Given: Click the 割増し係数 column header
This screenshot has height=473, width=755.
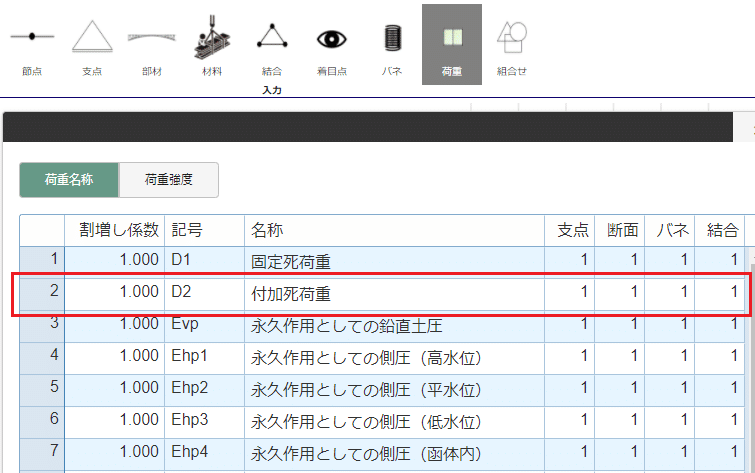Looking at the screenshot, I should pyautogui.click(x=115, y=230).
